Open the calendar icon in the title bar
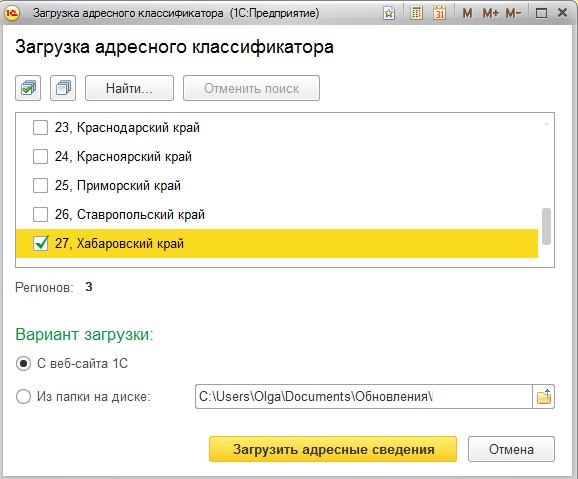The height and width of the screenshot is (479, 578). coord(439,13)
